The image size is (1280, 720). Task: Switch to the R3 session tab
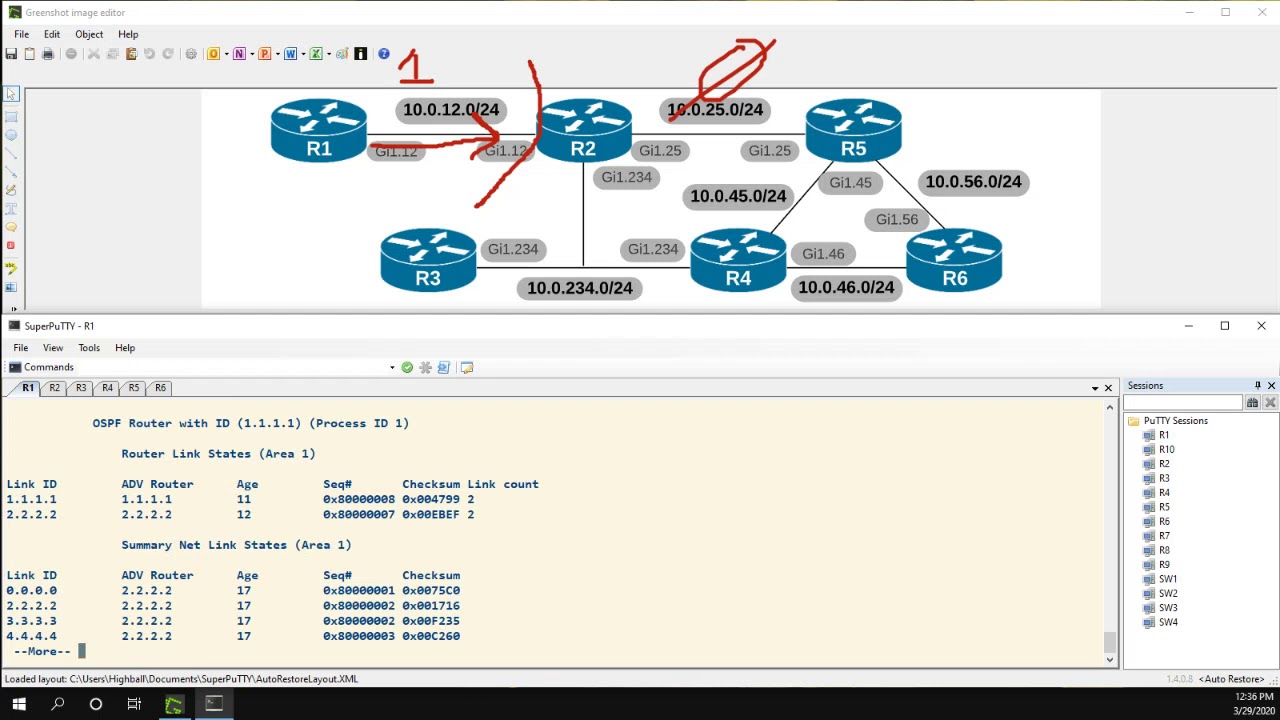point(81,388)
